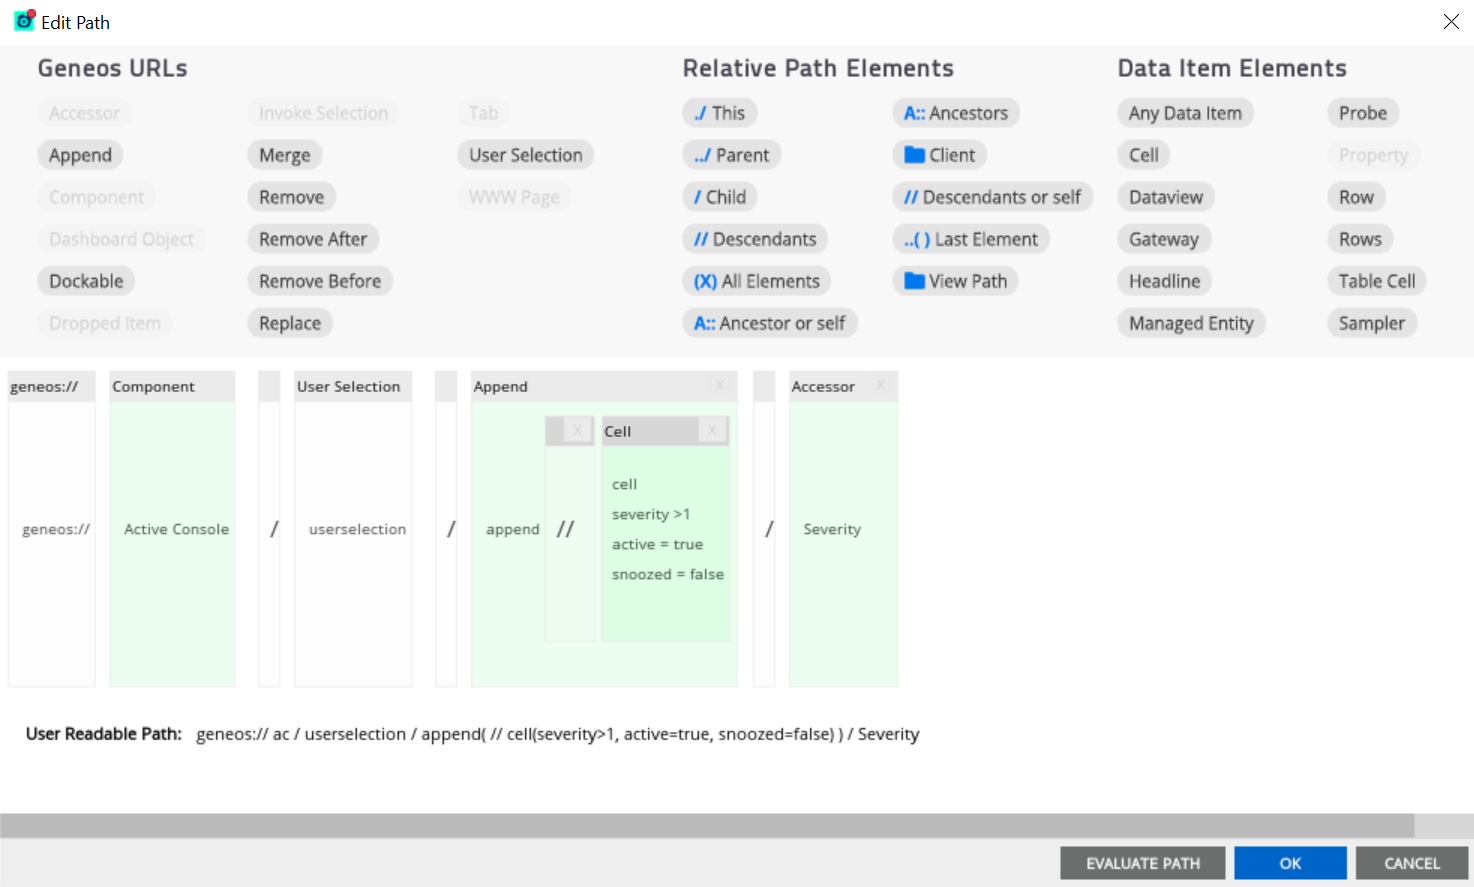Image resolution: width=1474 pixels, height=887 pixels.
Task: Add the Probe data item element
Action: click(1363, 113)
